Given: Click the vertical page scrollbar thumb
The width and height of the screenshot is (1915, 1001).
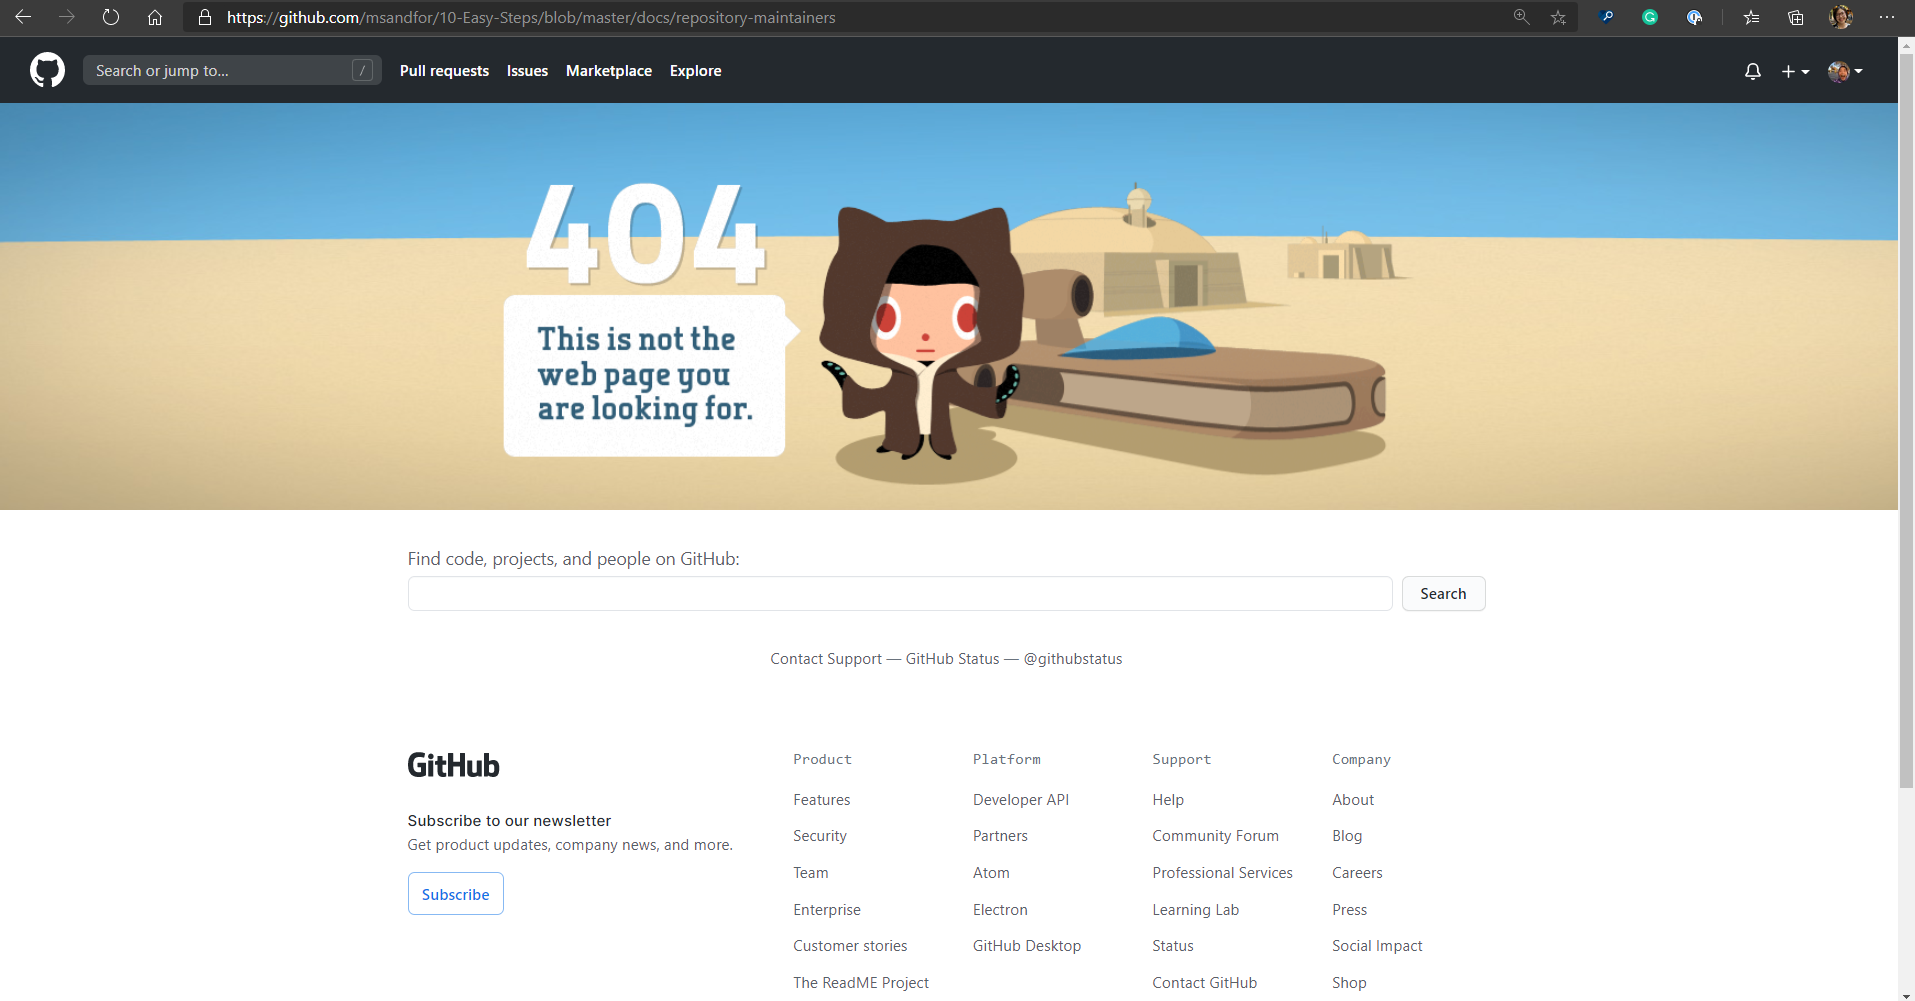Looking at the screenshot, I should coord(1906,420).
